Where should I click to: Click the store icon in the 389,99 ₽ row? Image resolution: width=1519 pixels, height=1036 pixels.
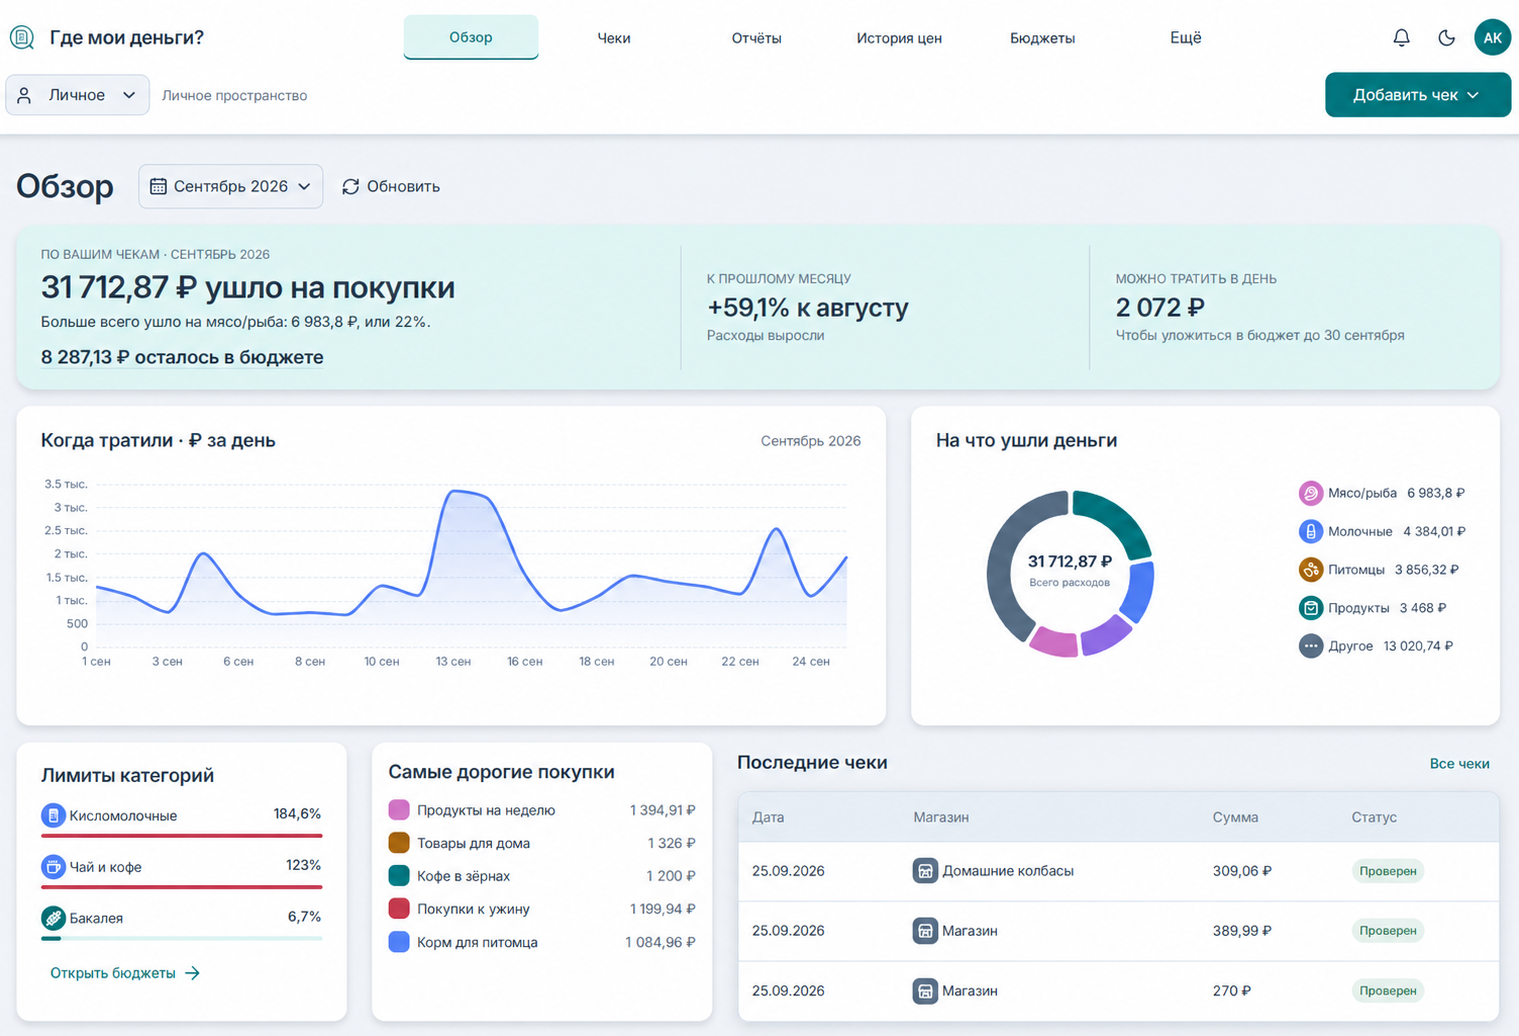(925, 931)
